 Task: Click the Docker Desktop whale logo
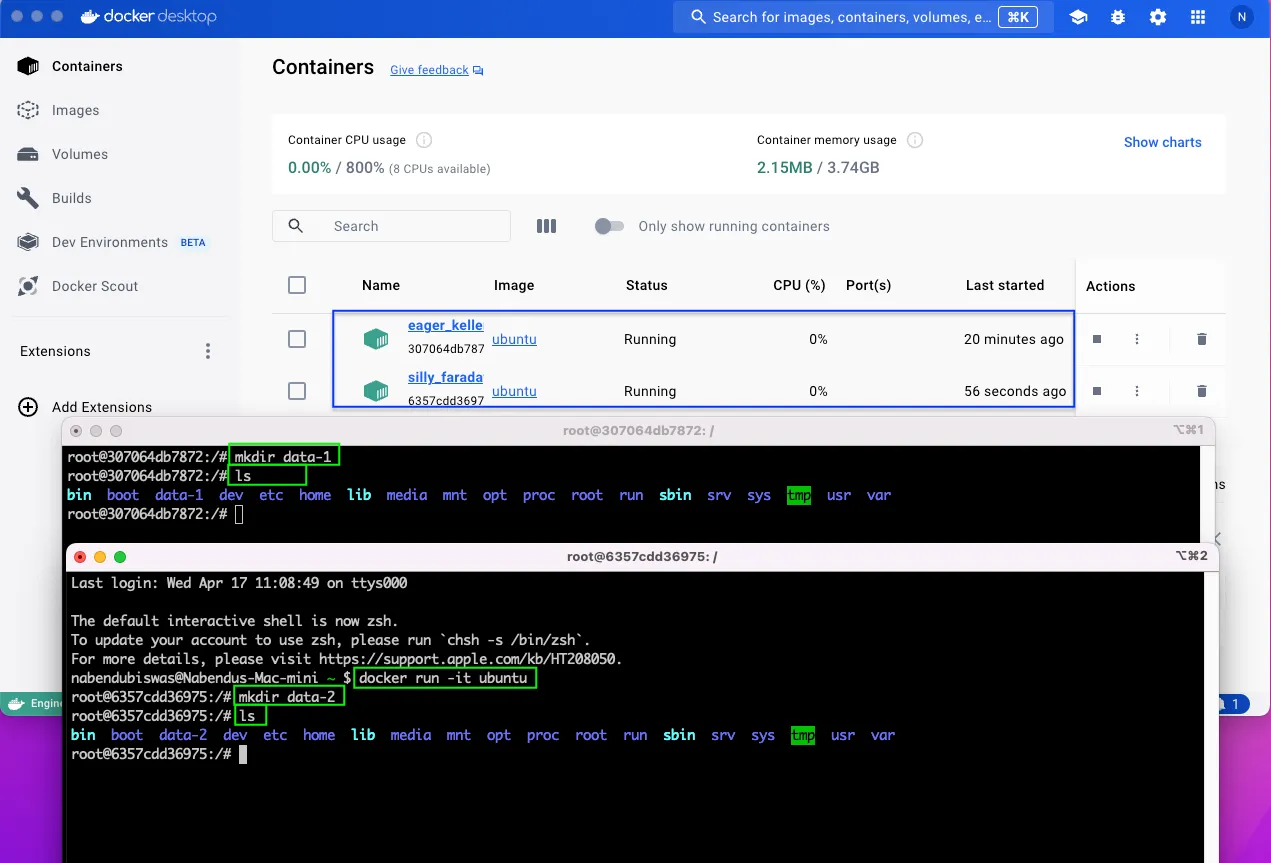point(88,17)
